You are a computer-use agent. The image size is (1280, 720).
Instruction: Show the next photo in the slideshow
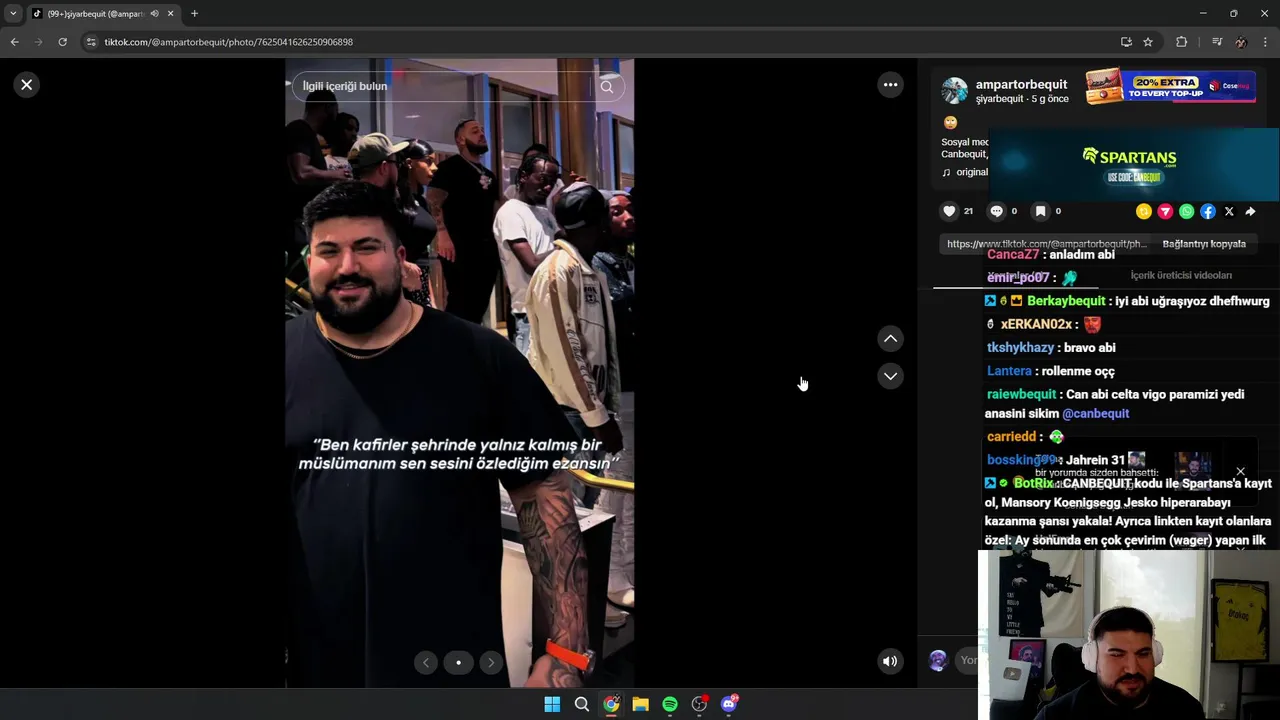coord(491,662)
